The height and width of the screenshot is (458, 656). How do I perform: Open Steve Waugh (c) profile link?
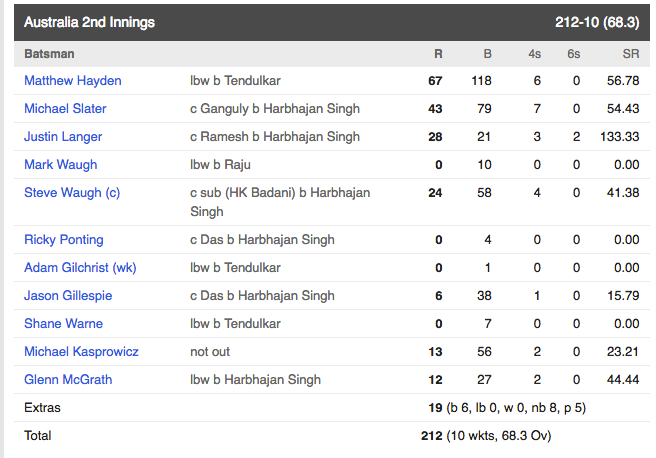pyautogui.click(x=72, y=193)
